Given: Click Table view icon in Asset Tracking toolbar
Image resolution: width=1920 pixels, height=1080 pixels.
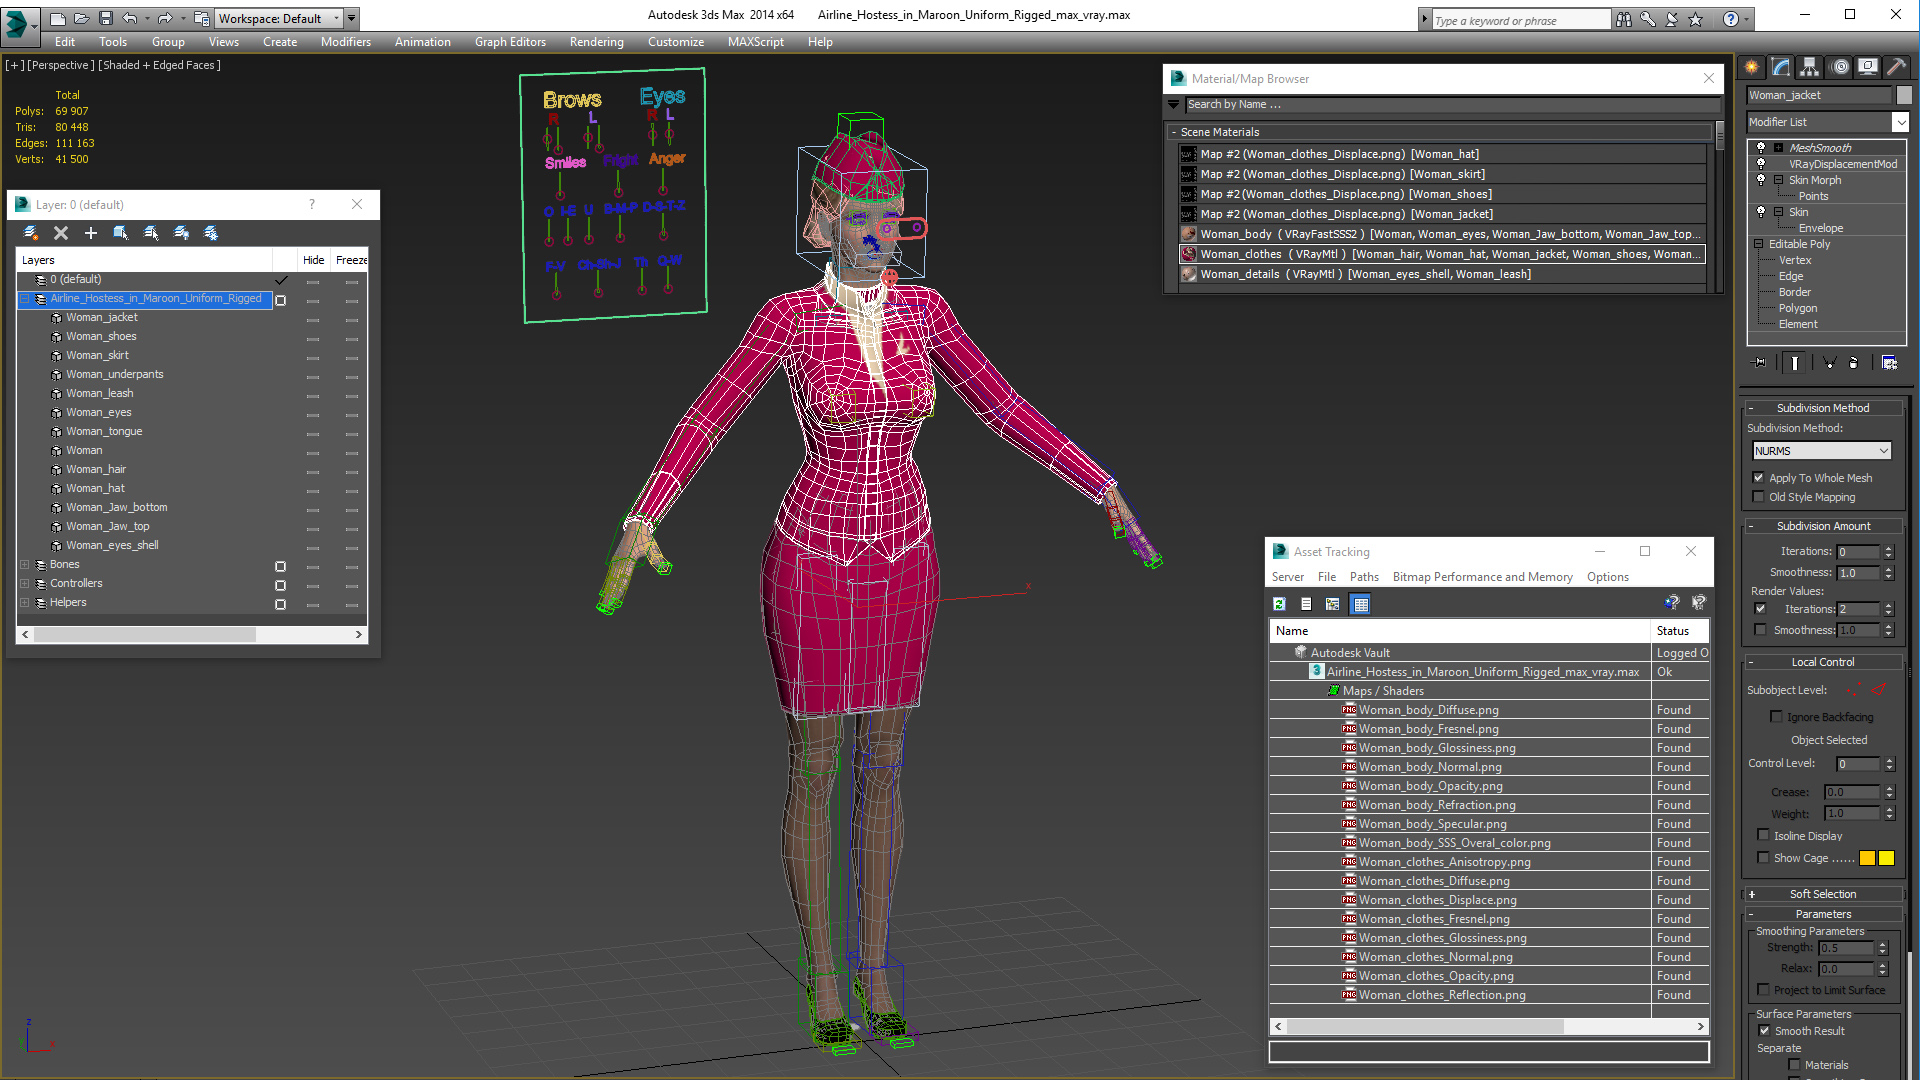Looking at the screenshot, I should (x=1360, y=604).
